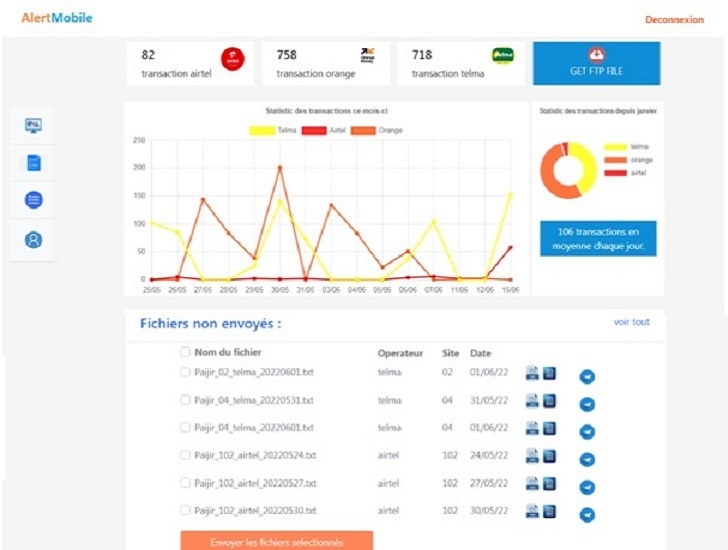Click txt file icon for Pajir_102_airtel_20220527.txt
The height and width of the screenshot is (550, 728).
(532, 484)
